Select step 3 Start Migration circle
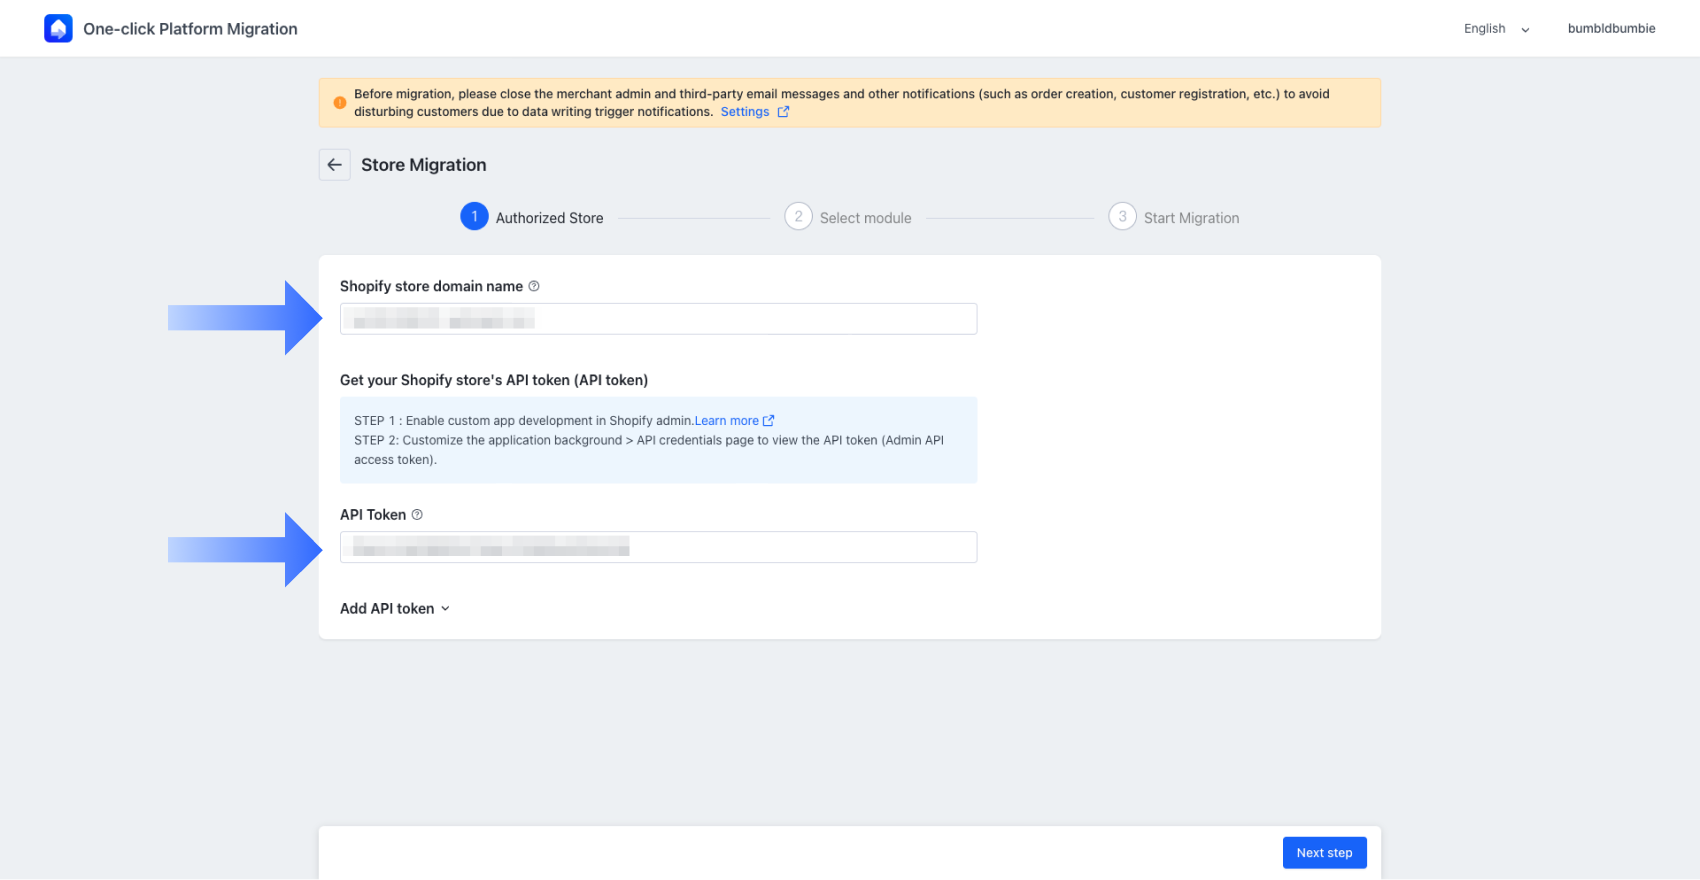Image resolution: width=1700 pixels, height=880 pixels. (x=1122, y=217)
